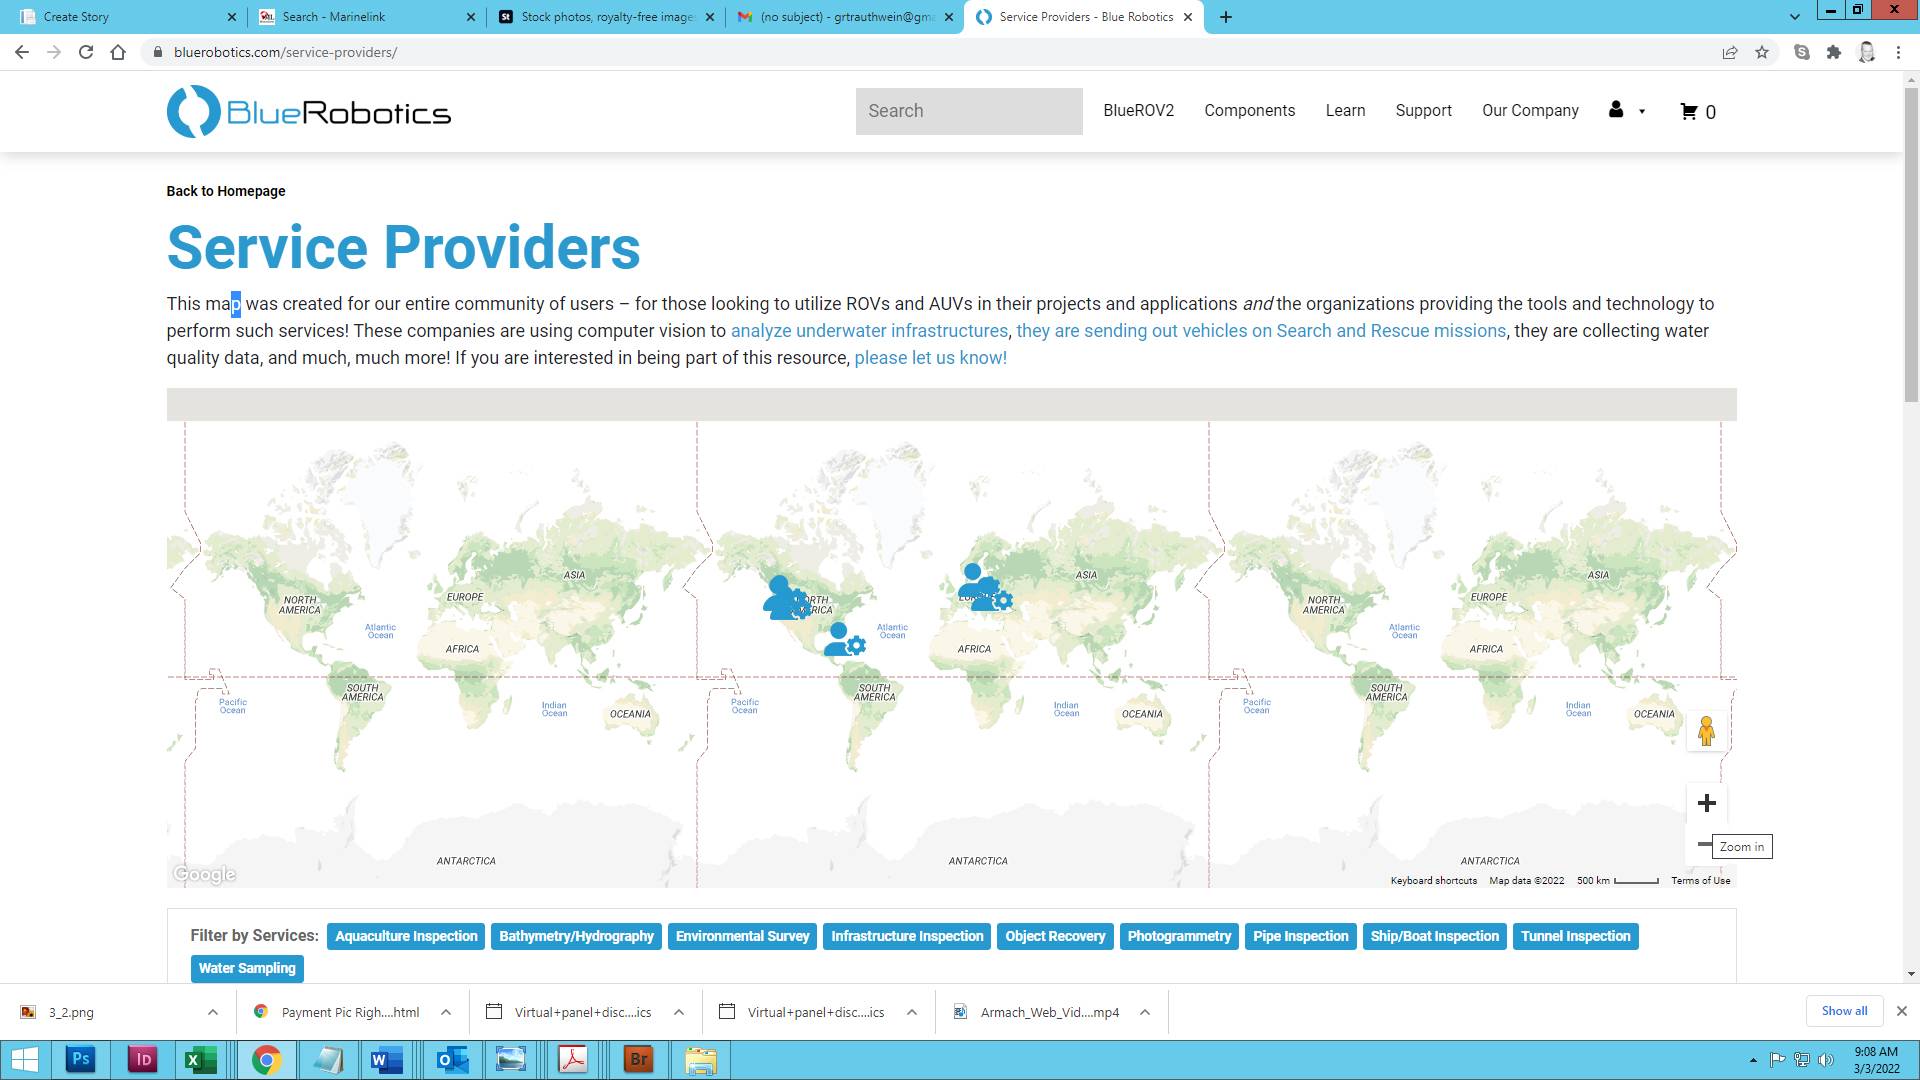This screenshot has height=1080, width=1920.
Task: Click Back to Homepage link
Action: [x=226, y=191]
